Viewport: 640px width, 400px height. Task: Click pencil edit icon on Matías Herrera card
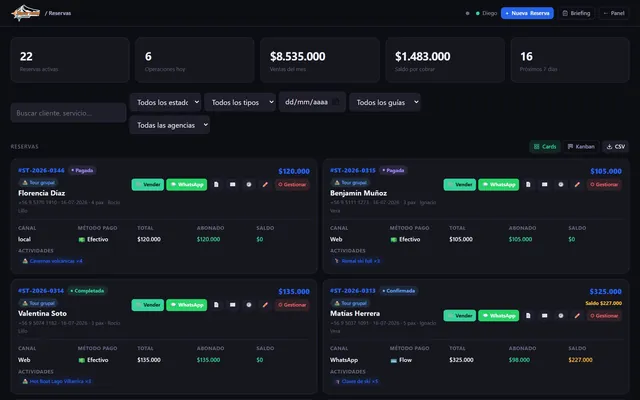[577, 316]
